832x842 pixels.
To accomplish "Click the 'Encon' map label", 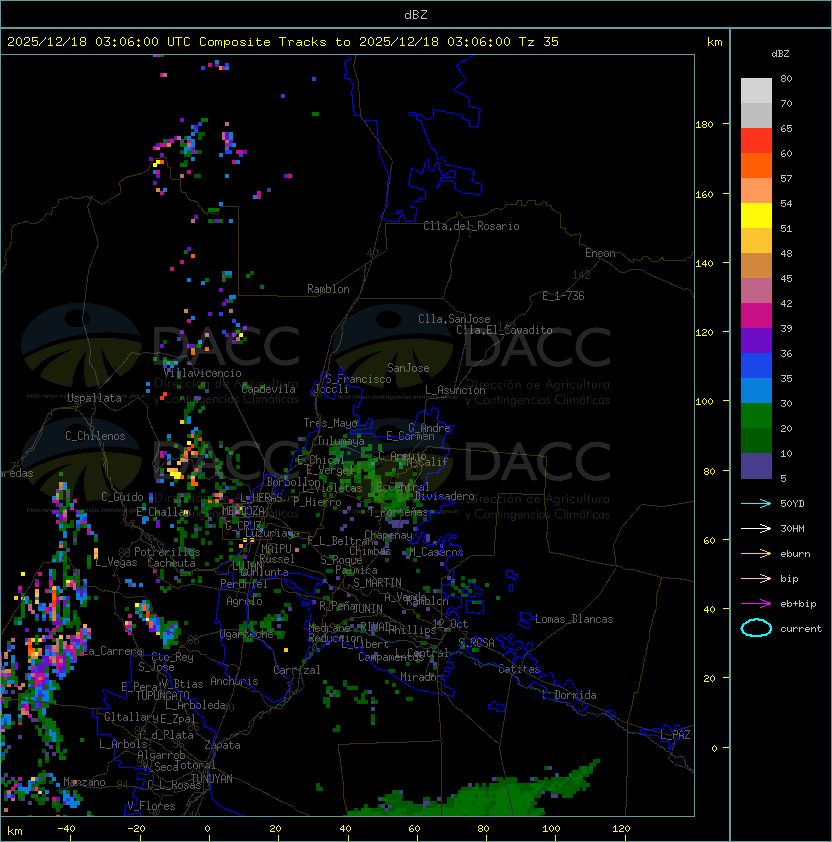I will [x=600, y=253].
